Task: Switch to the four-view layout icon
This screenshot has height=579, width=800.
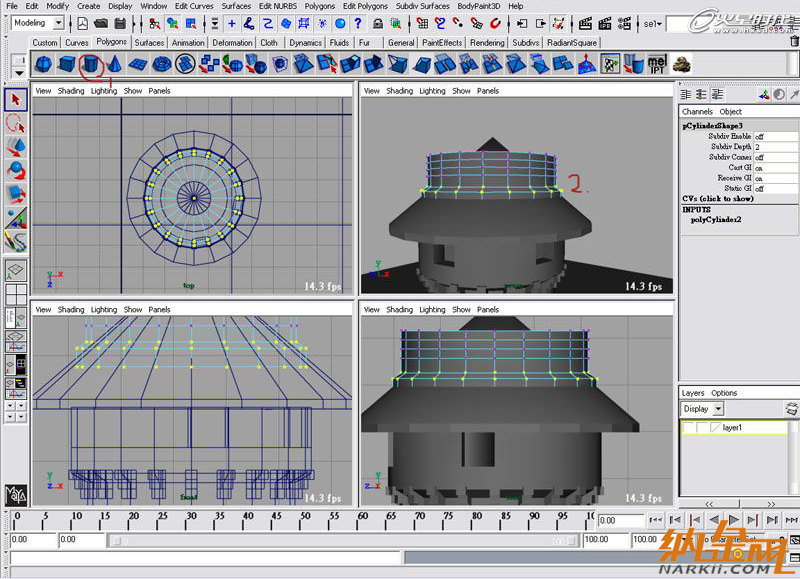Action: pos(15,293)
